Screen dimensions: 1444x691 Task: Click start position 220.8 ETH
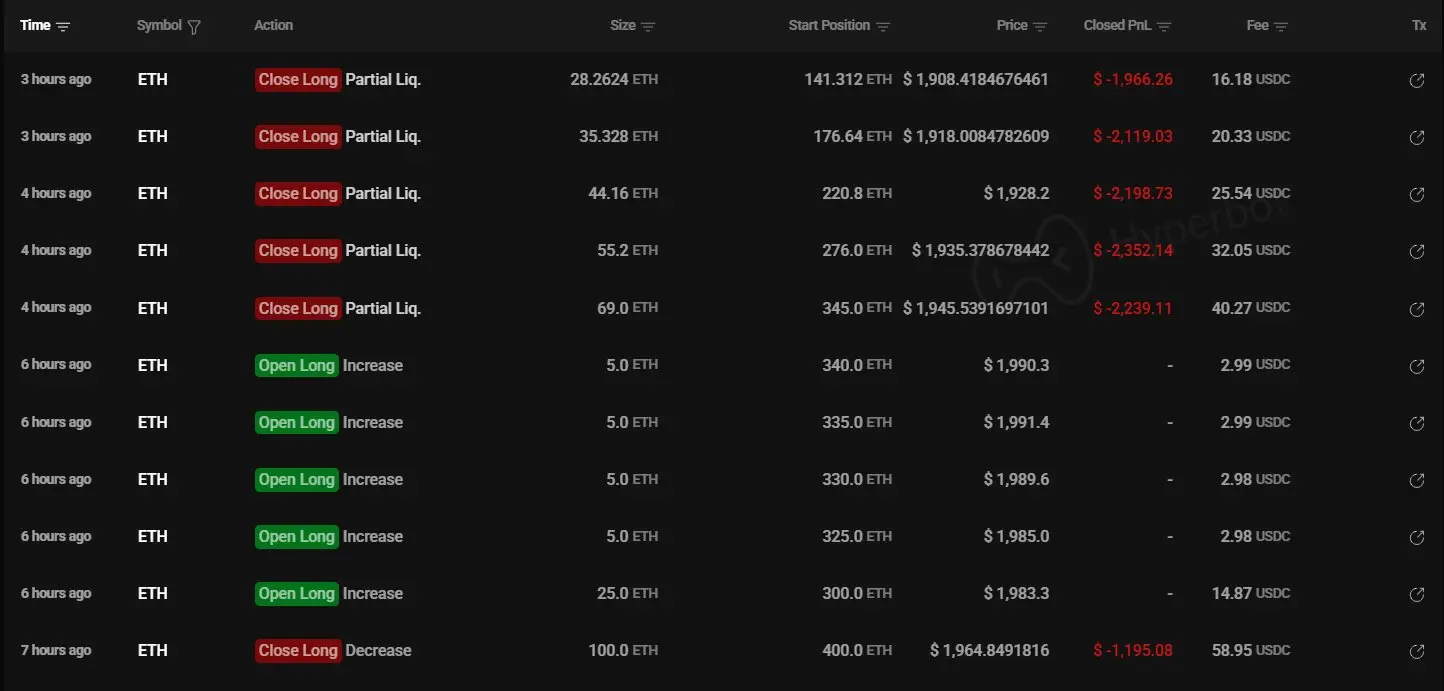[857, 194]
